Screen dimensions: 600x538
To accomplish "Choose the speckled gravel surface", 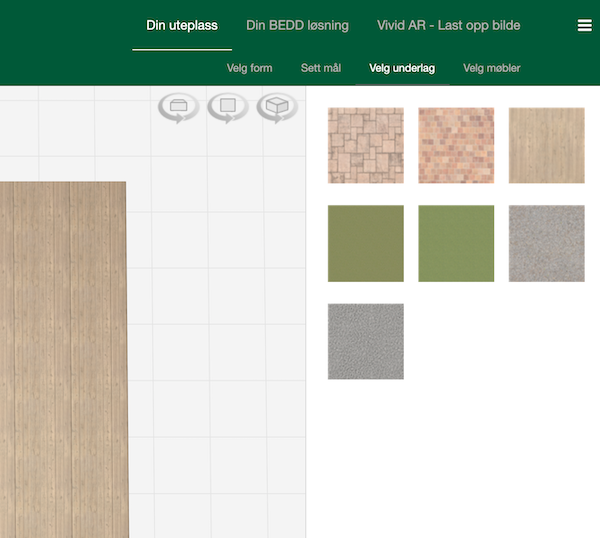I will pos(546,244).
